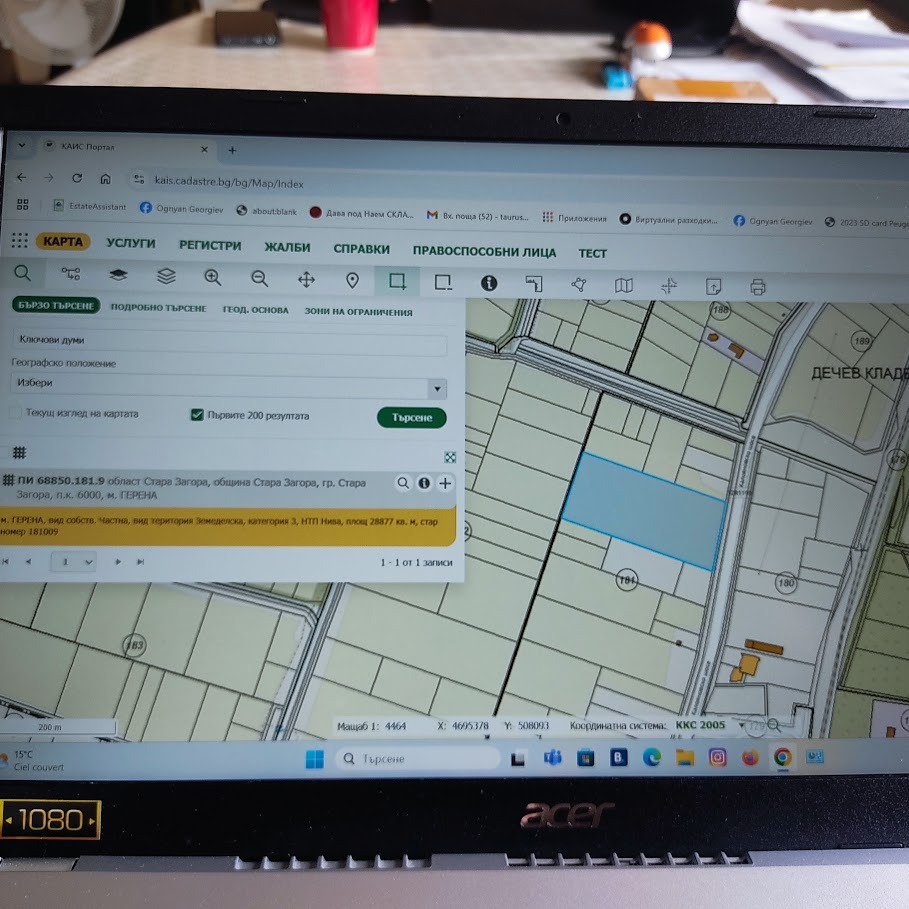Toggle the rectangle selection tool
Viewport: 909px width, 909px height.
[397, 281]
